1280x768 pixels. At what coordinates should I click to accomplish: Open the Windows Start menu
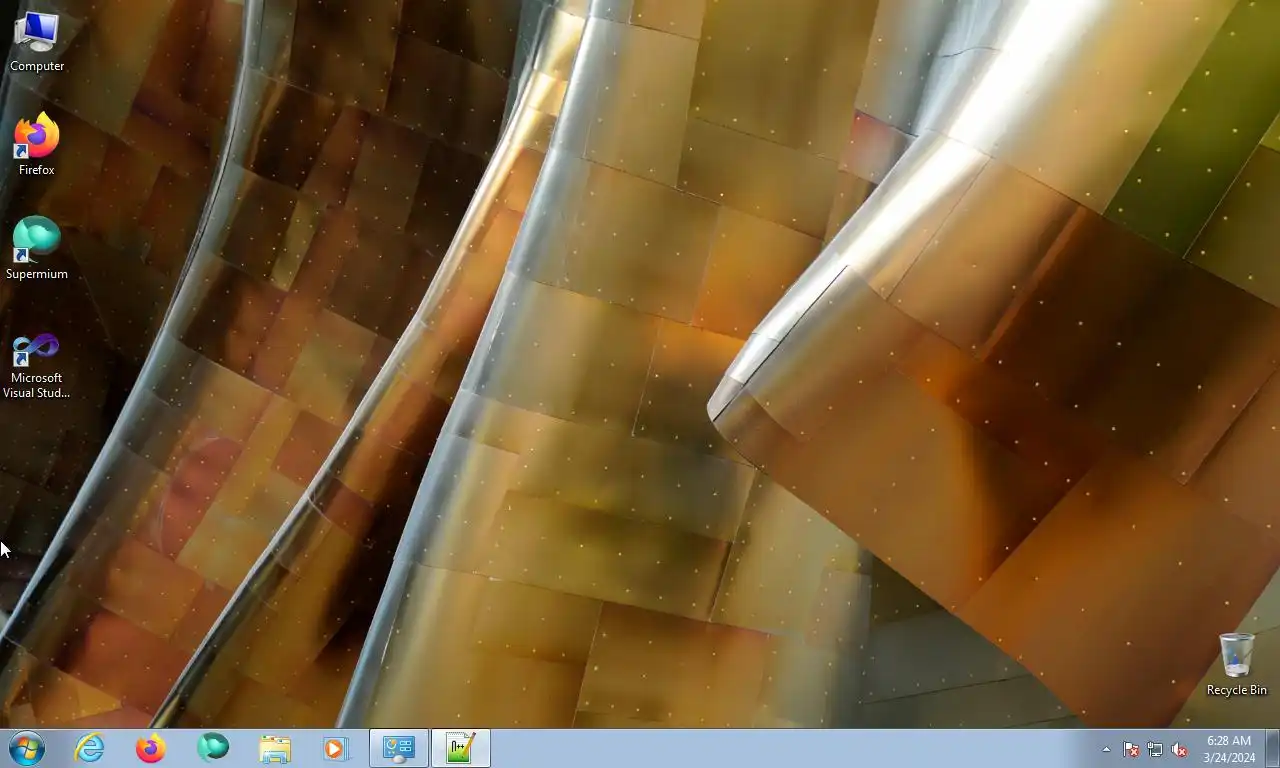point(27,748)
